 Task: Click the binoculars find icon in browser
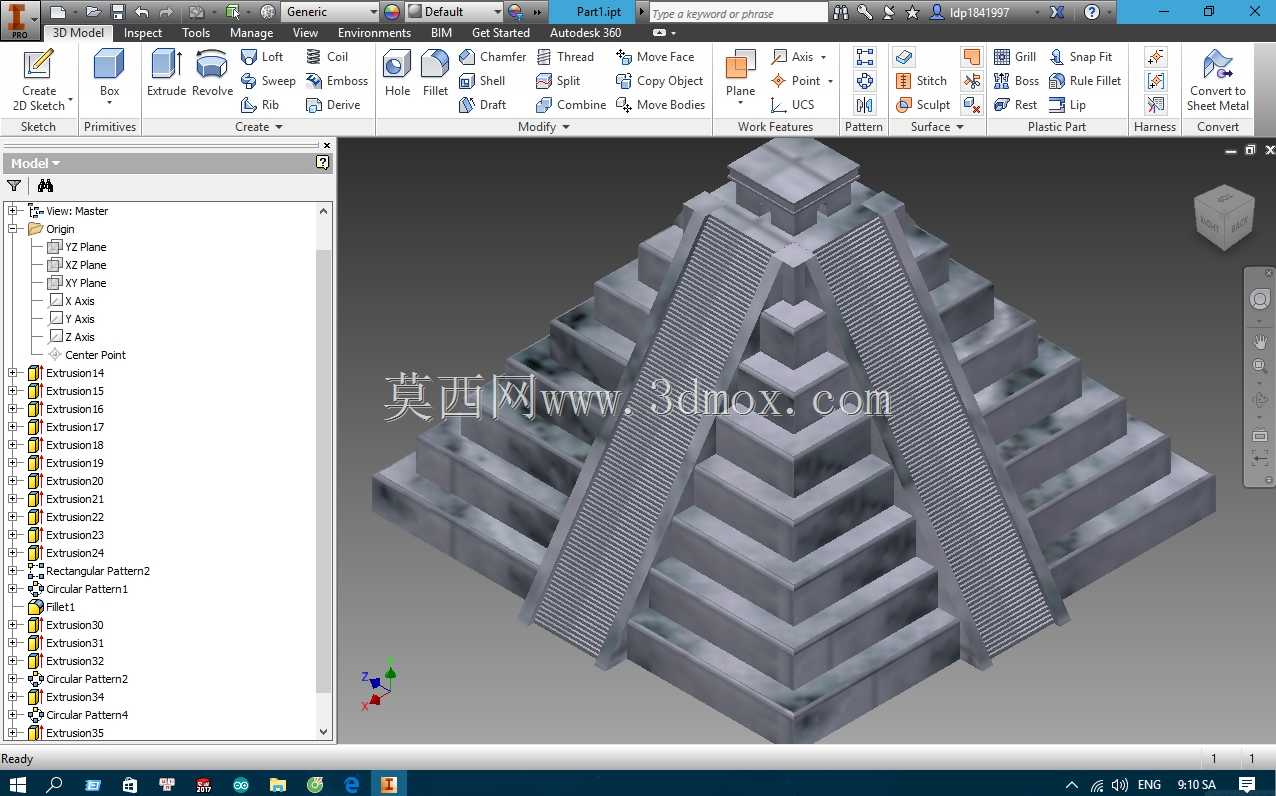(45, 185)
